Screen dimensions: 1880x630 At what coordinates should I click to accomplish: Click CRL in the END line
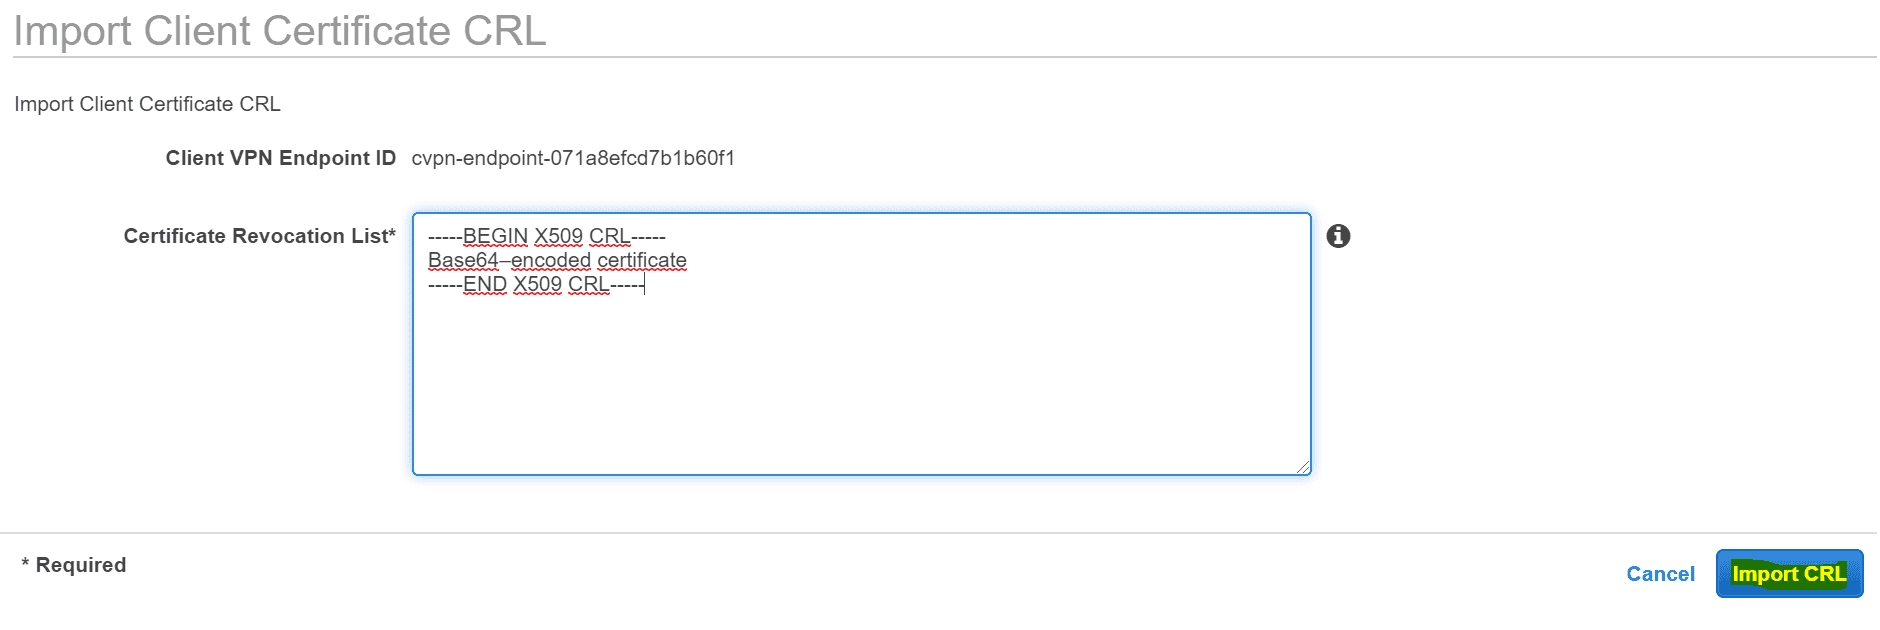click(588, 284)
